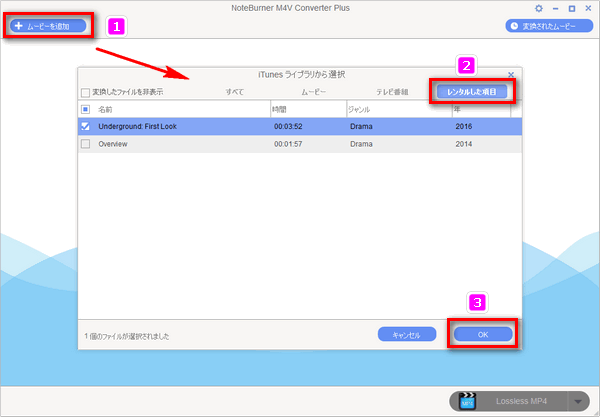Select the レンタルした項目 tab
The image size is (600, 417).
(472, 92)
